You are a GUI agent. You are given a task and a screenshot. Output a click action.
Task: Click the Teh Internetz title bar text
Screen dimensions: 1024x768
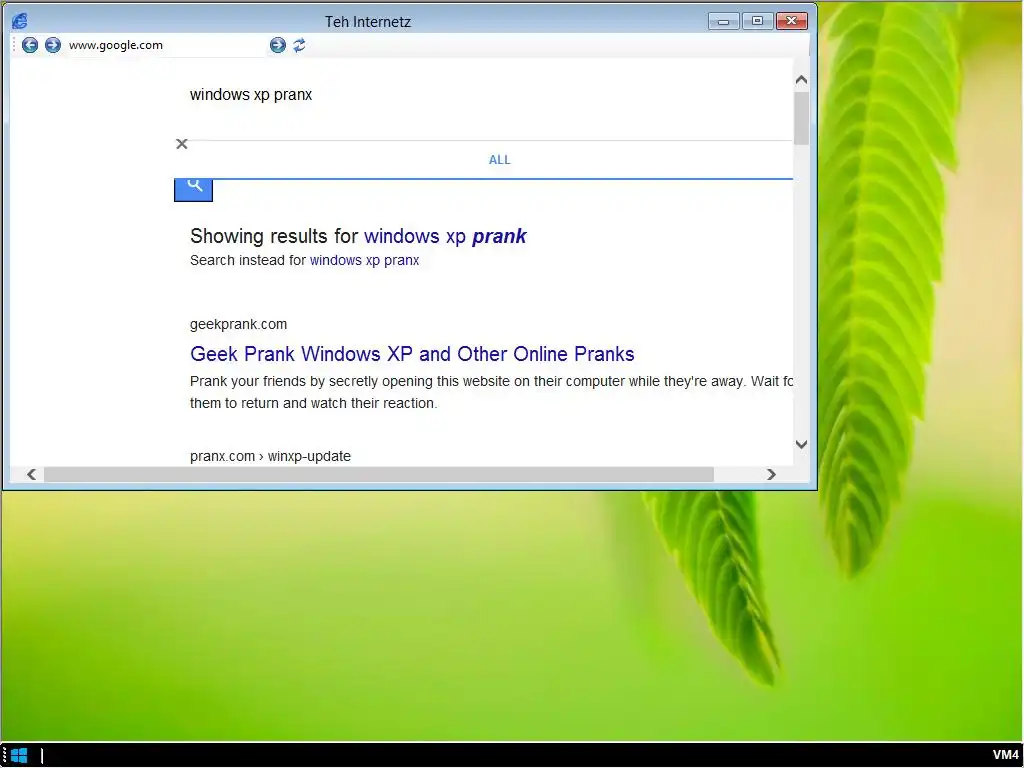tap(368, 22)
